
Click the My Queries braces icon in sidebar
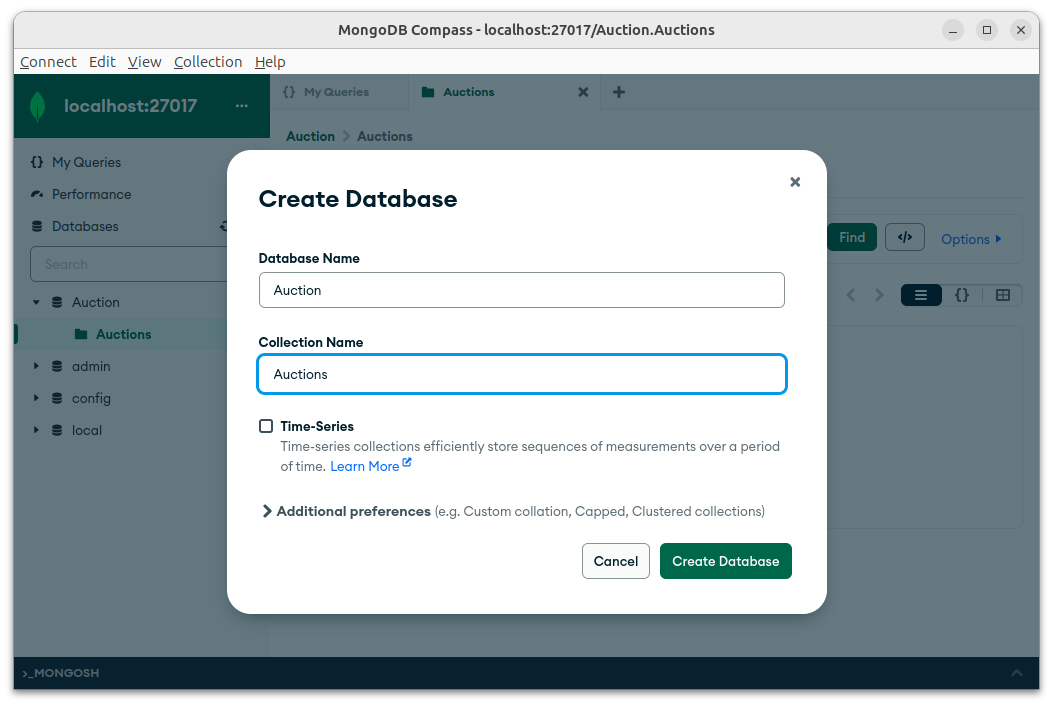point(37,163)
